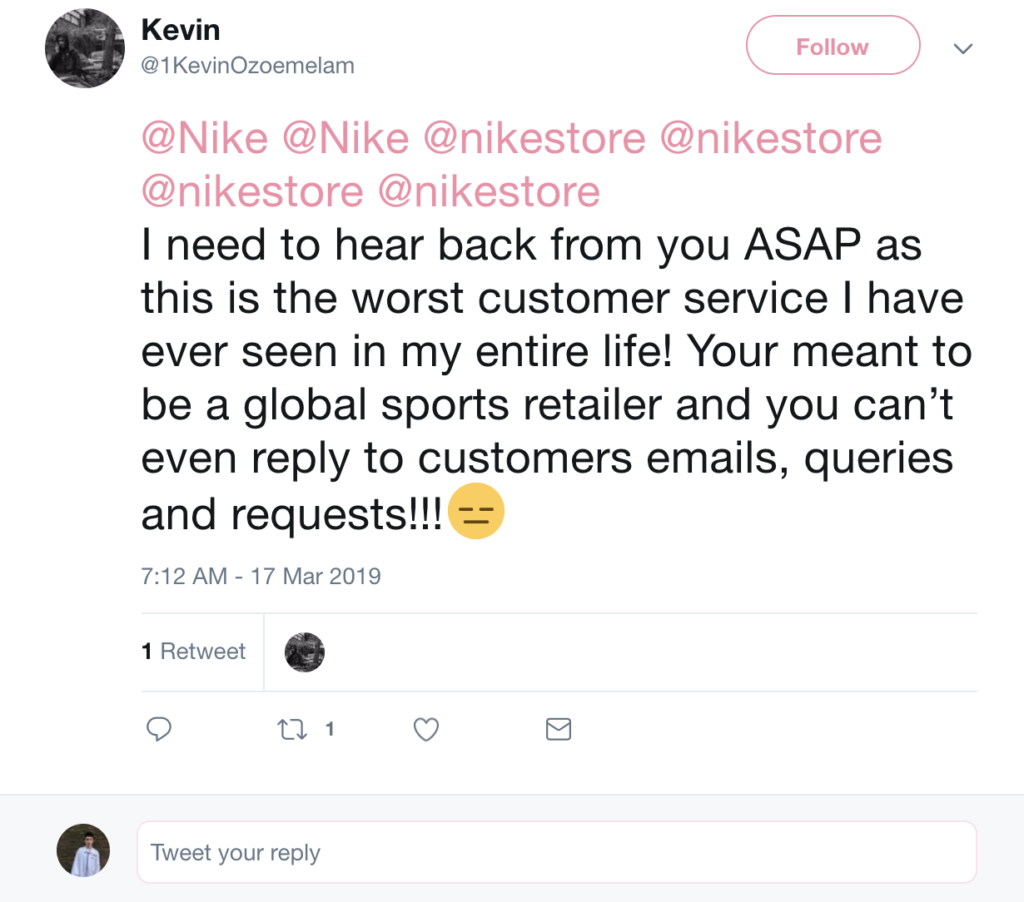The width and height of the screenshot is (1024, 902).
Task: Retweet this tweet using the arrows icon
Action: pos(291,730)
